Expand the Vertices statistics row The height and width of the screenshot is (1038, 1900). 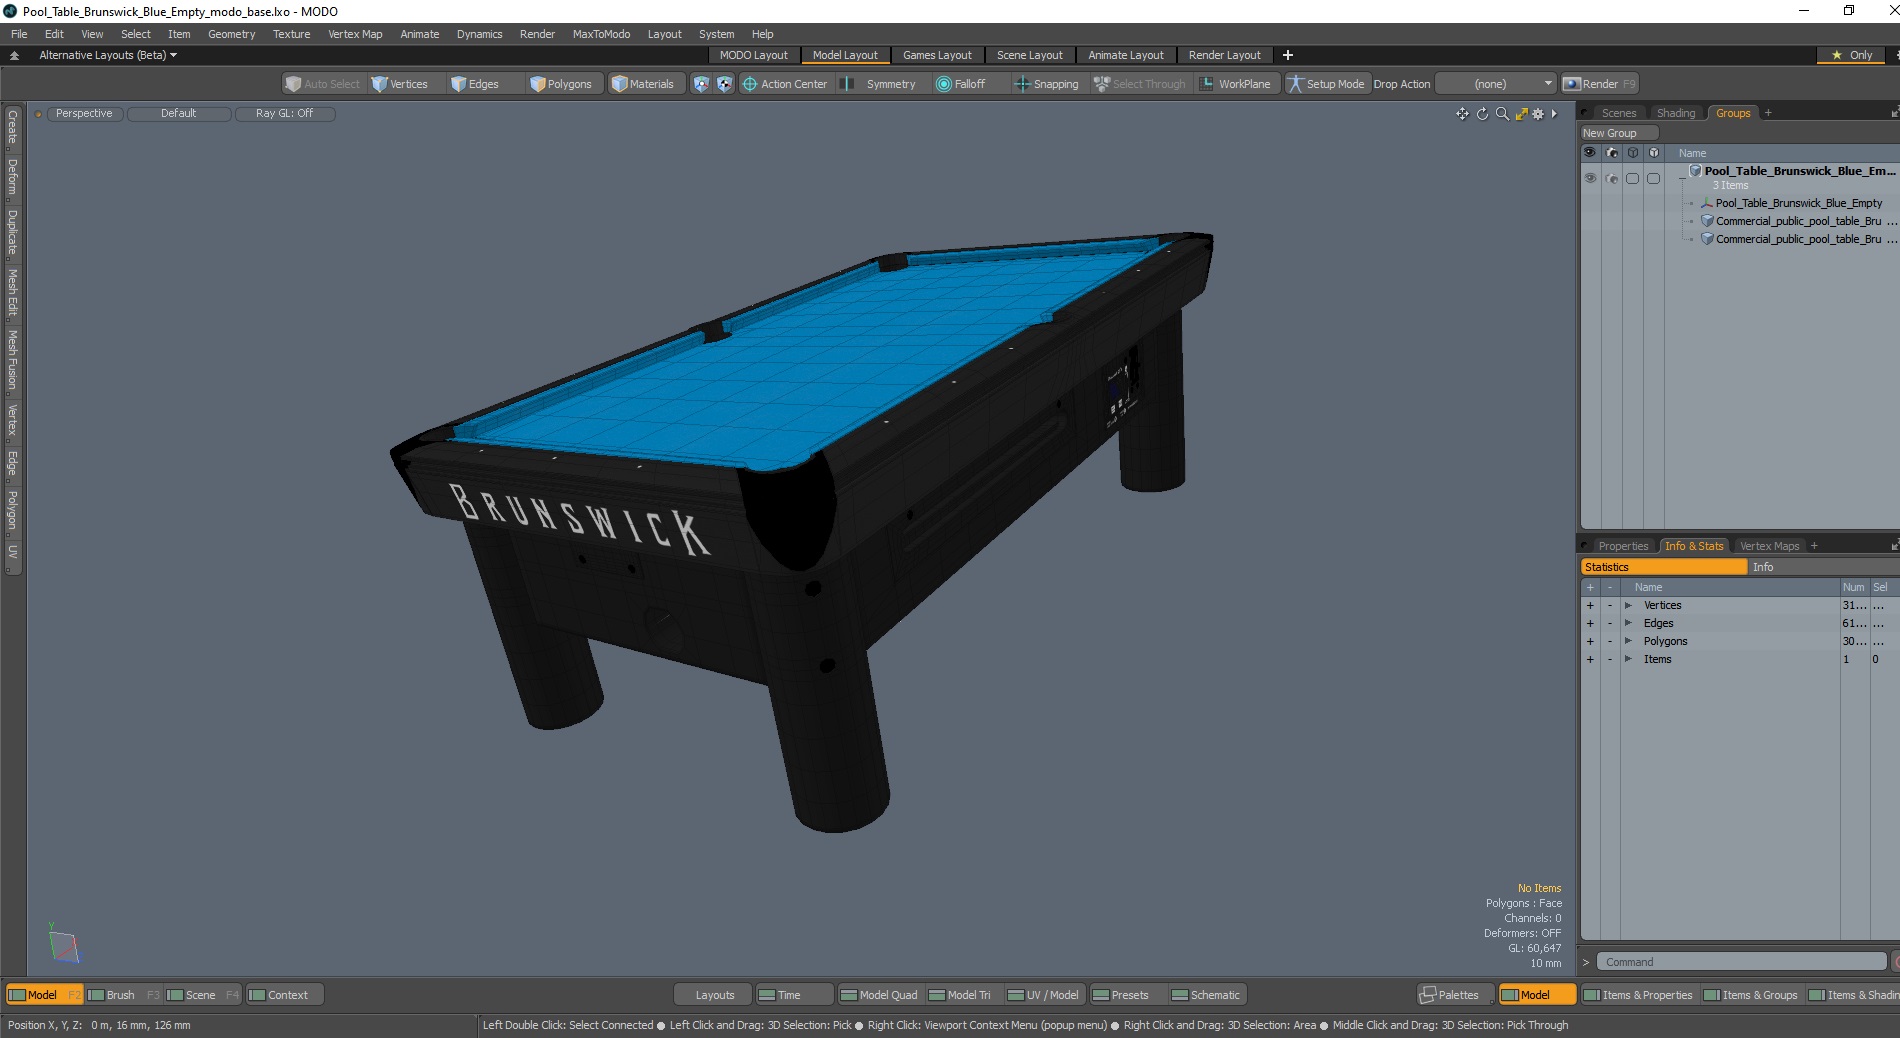[1628, 605]
